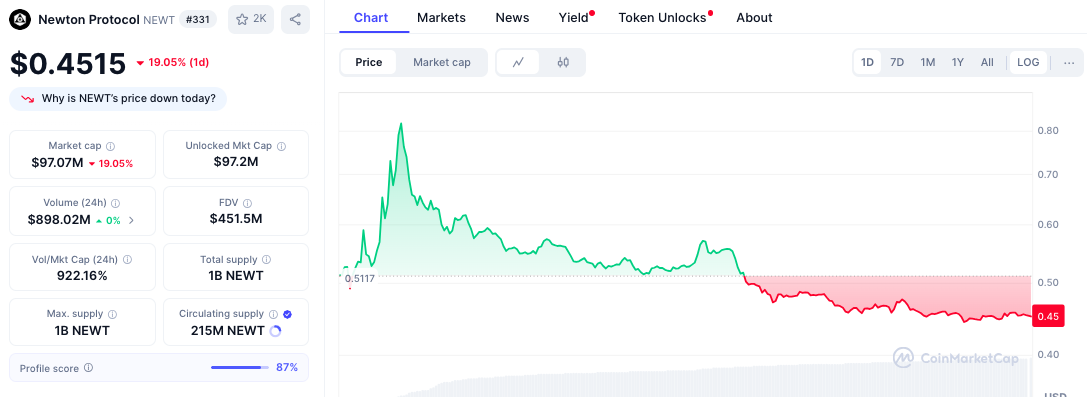Click the 922.16% Vol/Mkt Cap value
Viewport: 1087px width, 397px height.
(82, 276)
